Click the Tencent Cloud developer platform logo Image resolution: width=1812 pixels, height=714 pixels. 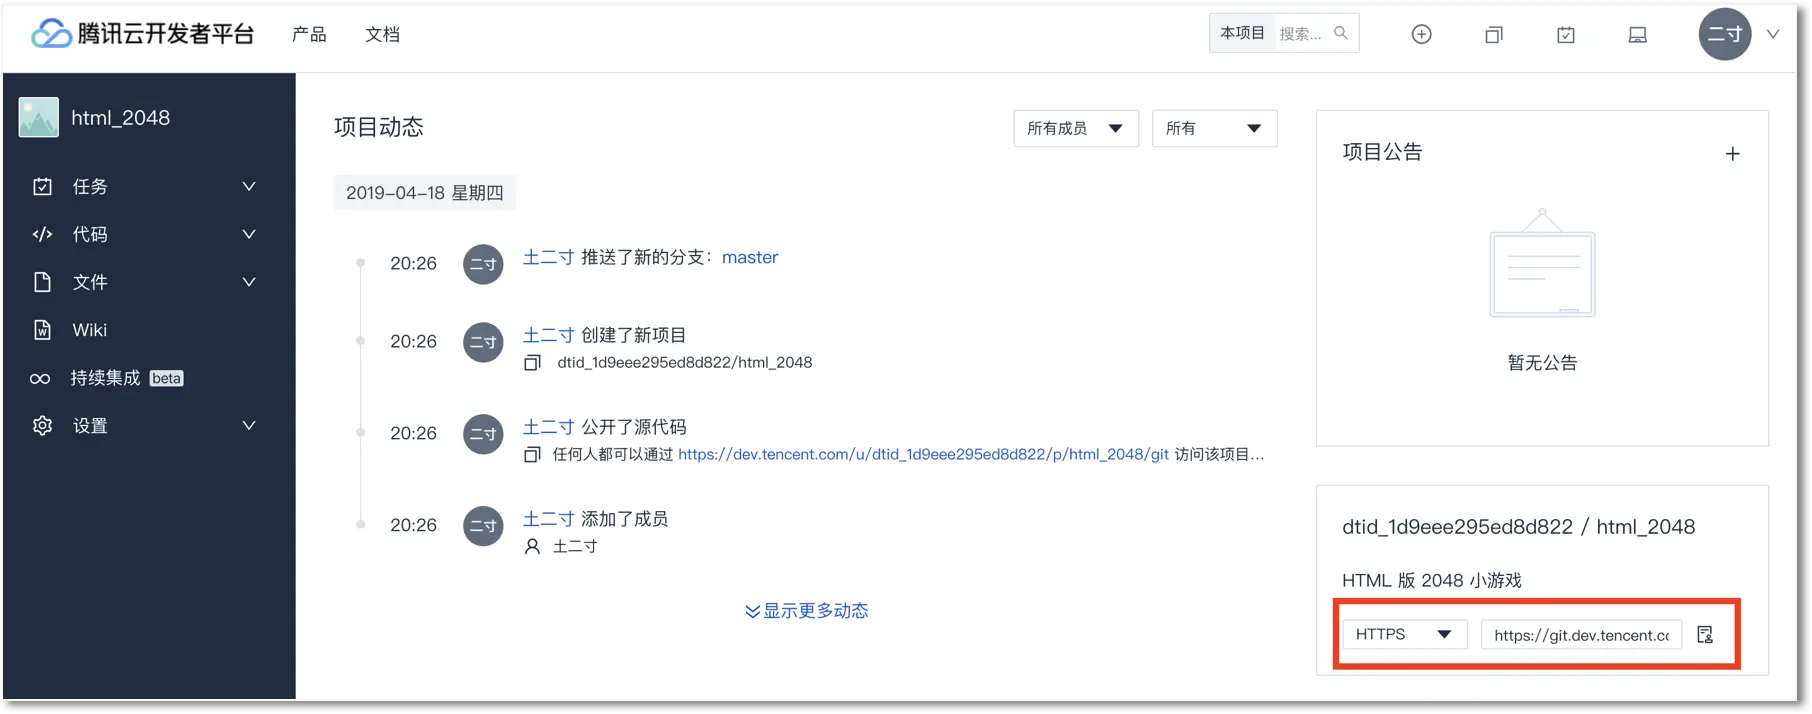pyautogui.click(x=143, y=34)
